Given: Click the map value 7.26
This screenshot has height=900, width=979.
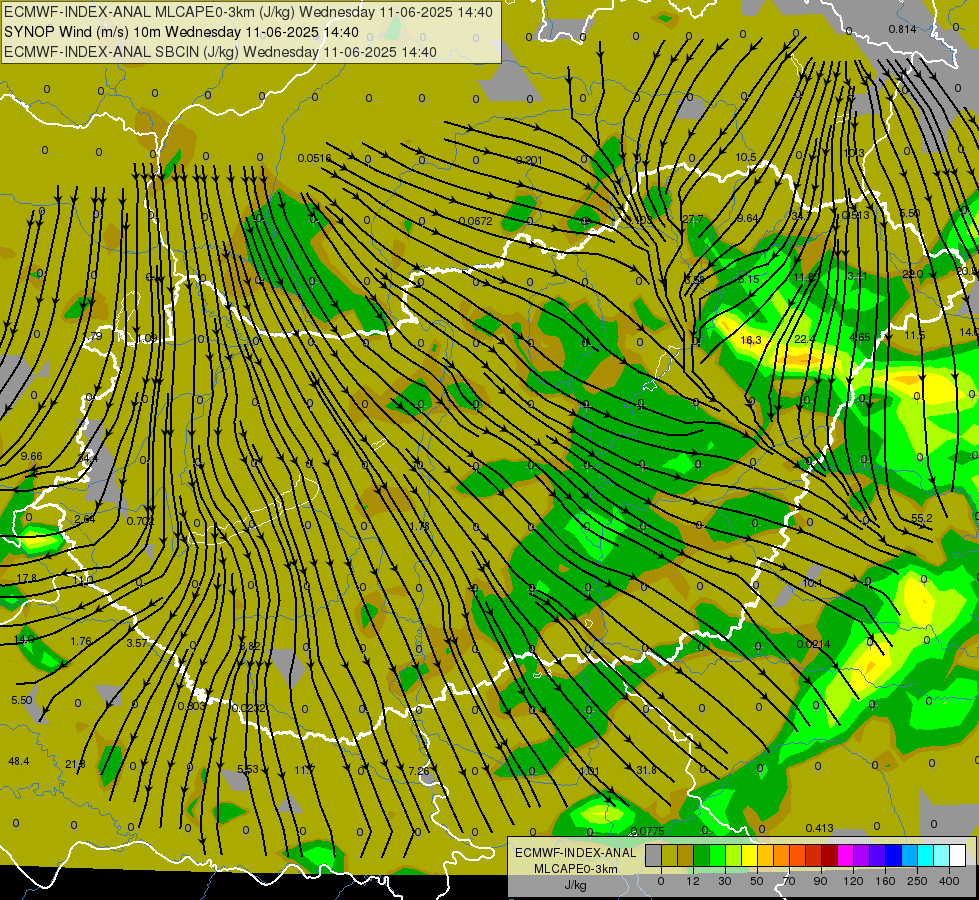Looking at the screenshot, I should point(419,771).
